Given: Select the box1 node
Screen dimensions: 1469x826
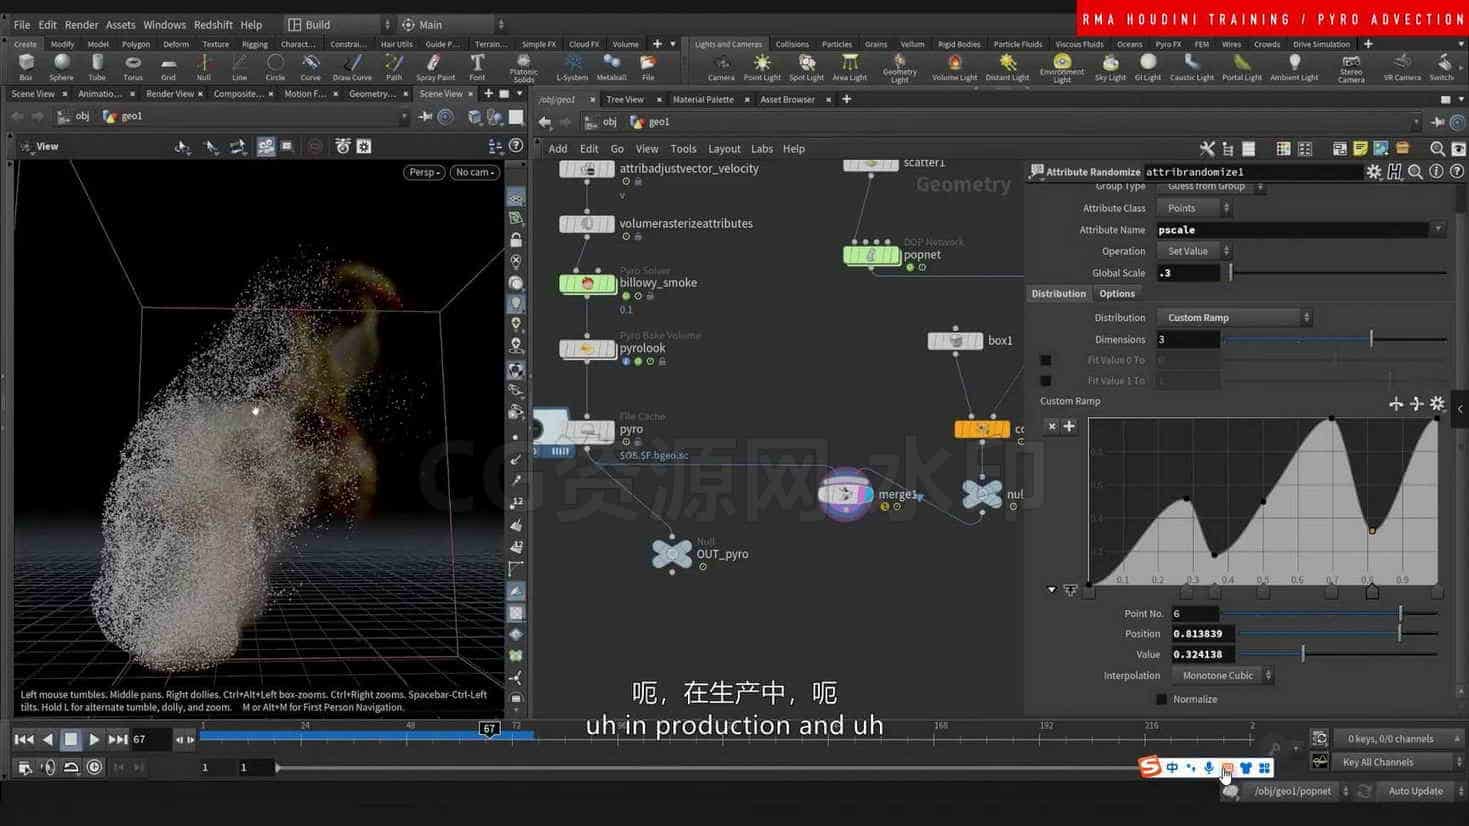Looking at the screenshot, I should click(x=955, y=341).
